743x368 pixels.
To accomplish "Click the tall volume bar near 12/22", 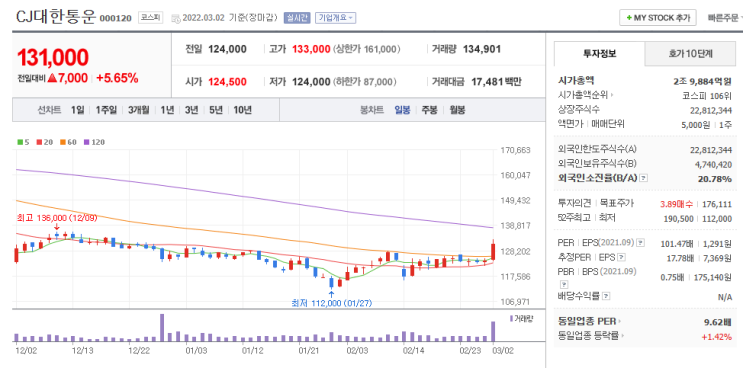I will [162, 328].
